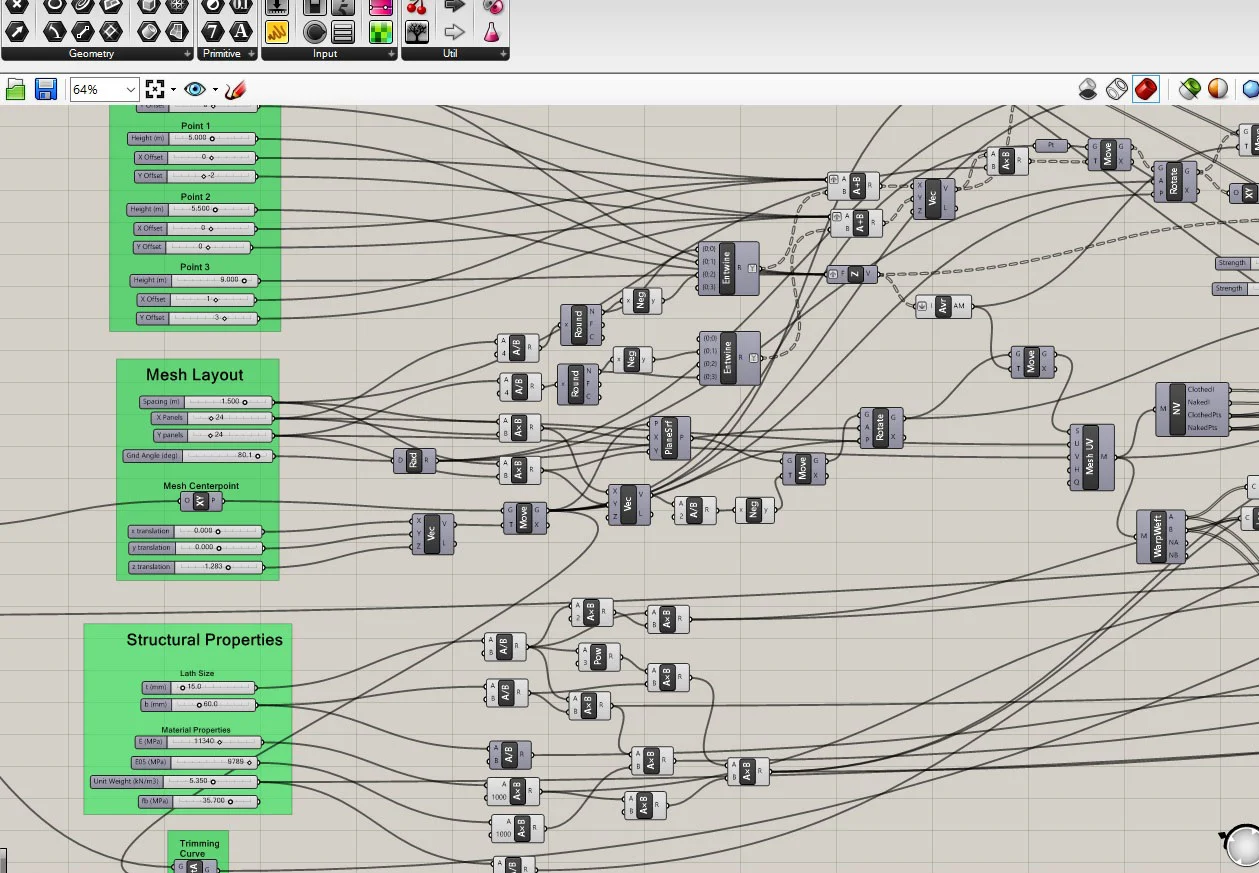Select the Integer '7' primitive icon
The width and height of the screenshot is (1259, 873).
click(x=213, y=32)
